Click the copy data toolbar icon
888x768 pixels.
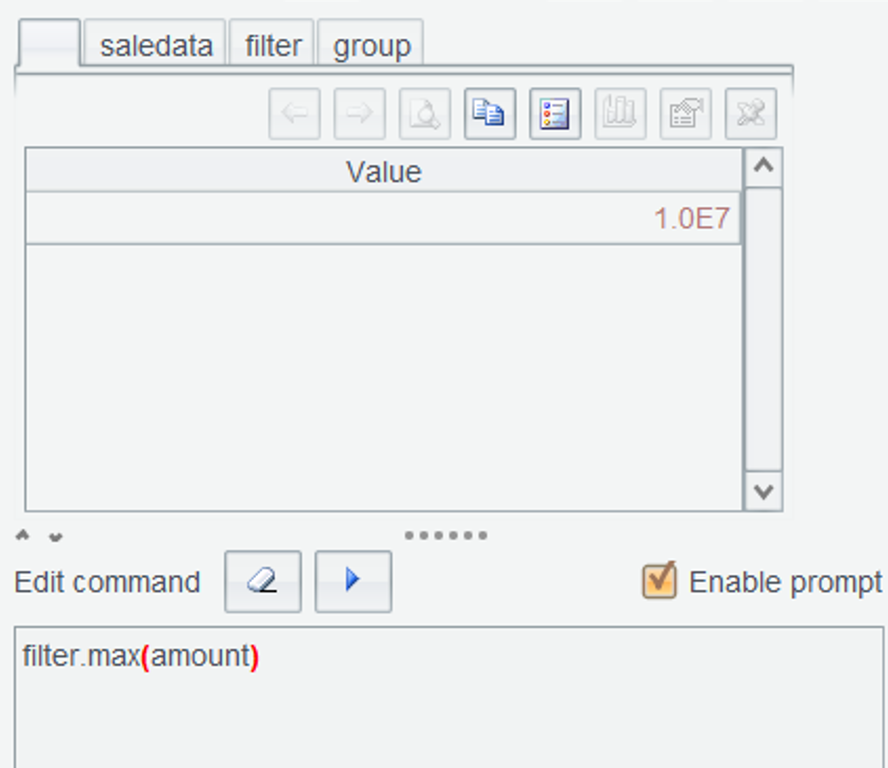pyautogui.click(x=489, y=114)
